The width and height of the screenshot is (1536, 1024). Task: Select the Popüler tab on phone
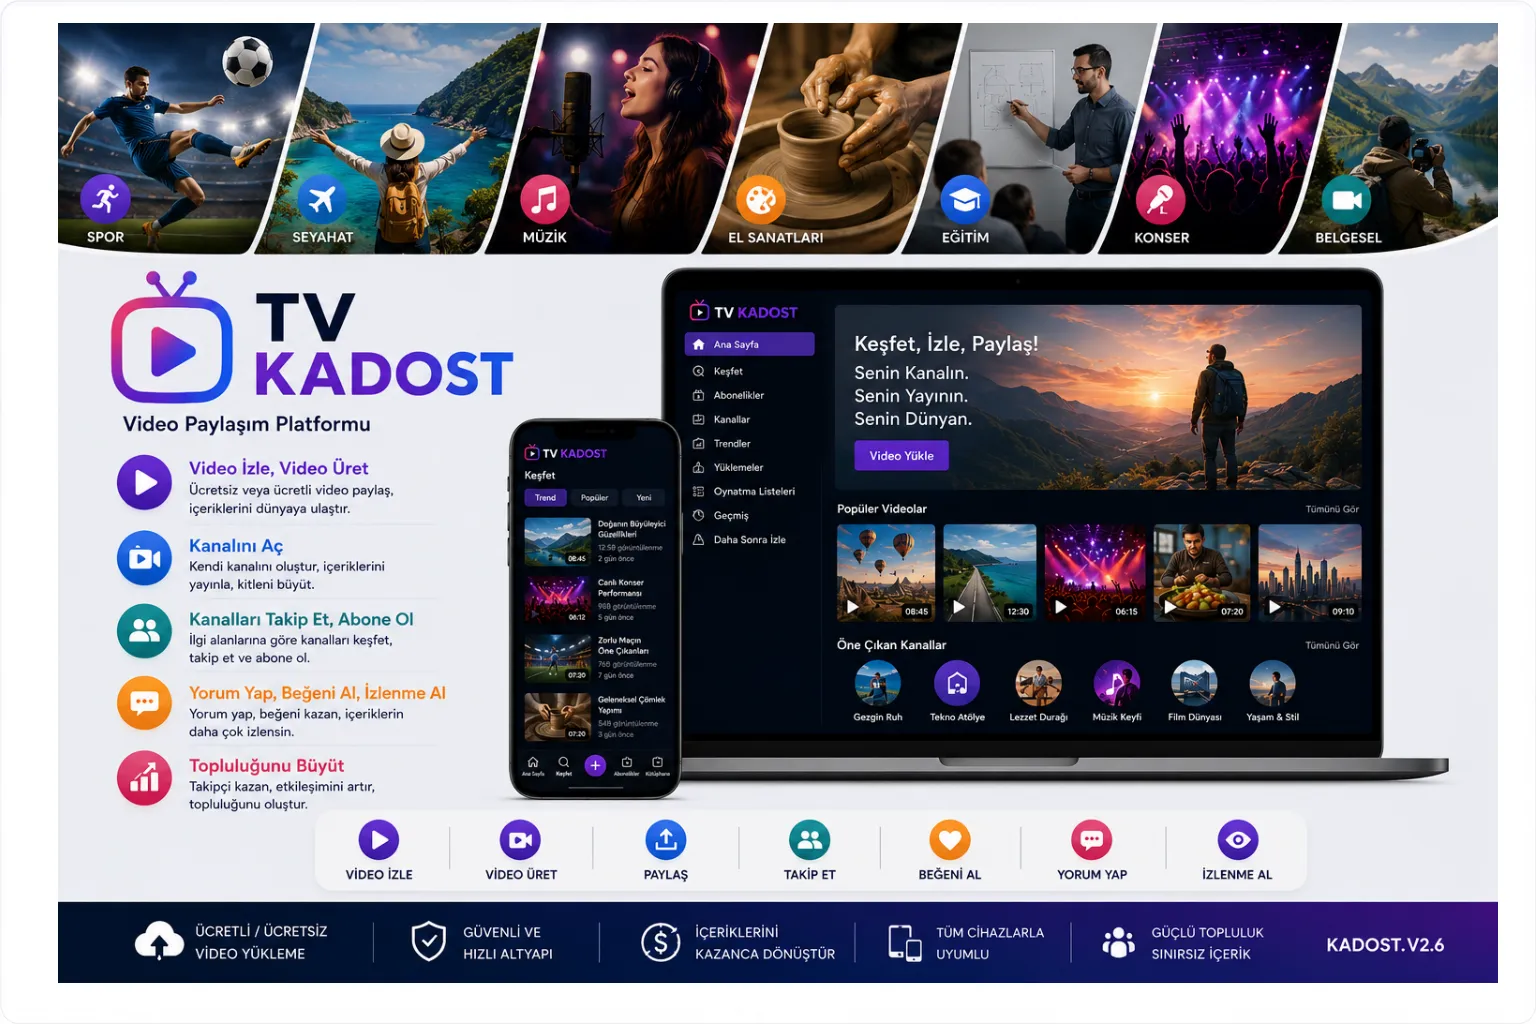click(x=595, y=497)
